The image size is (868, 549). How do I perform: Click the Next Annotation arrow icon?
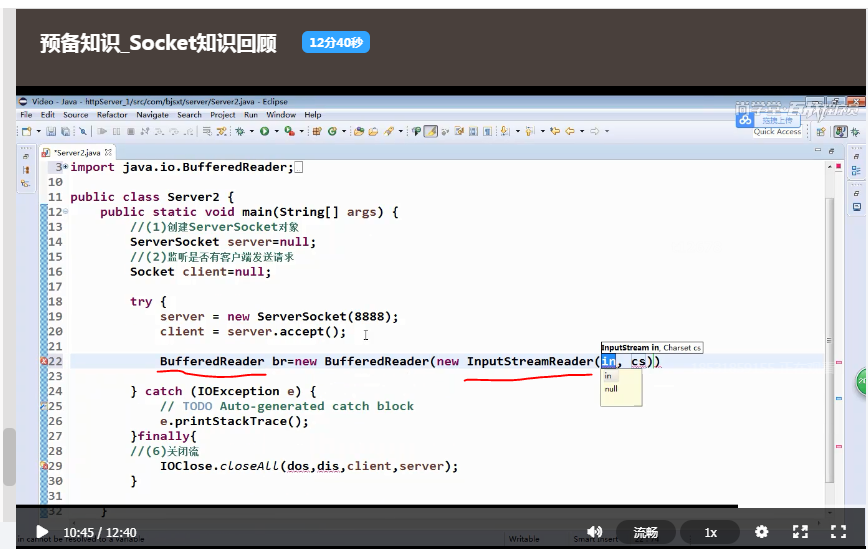point(505,131)
